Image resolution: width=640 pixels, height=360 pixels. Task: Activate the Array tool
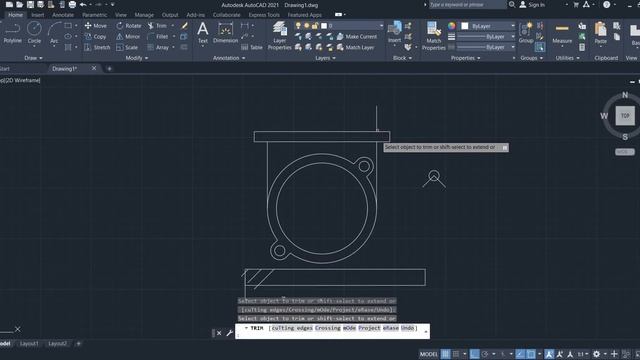tap(158, 47)
